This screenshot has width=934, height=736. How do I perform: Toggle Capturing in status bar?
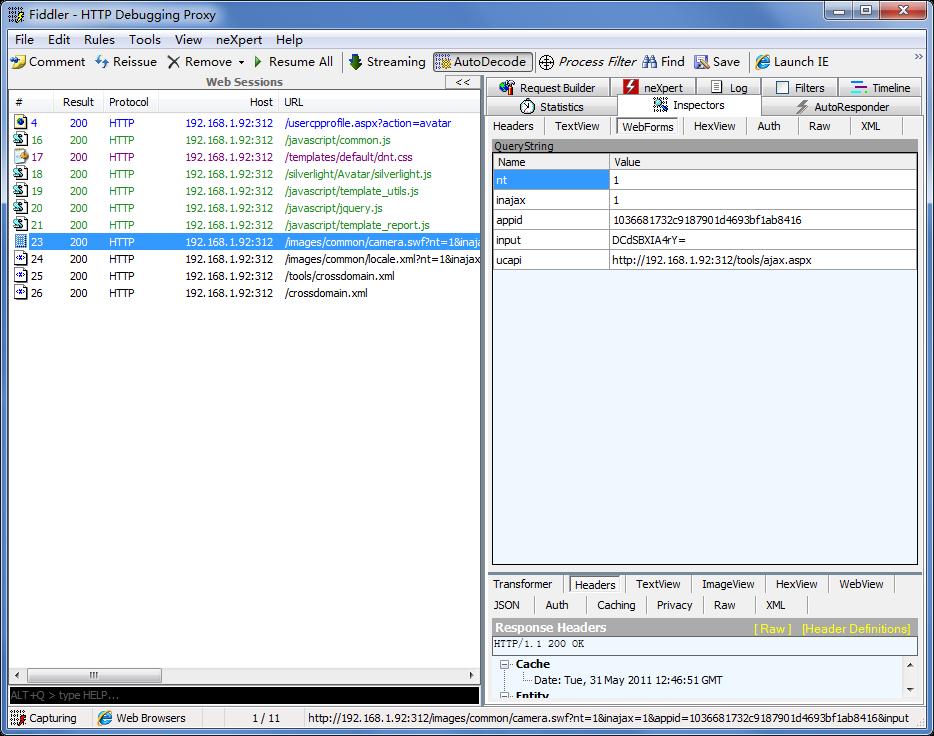point(43,718)
